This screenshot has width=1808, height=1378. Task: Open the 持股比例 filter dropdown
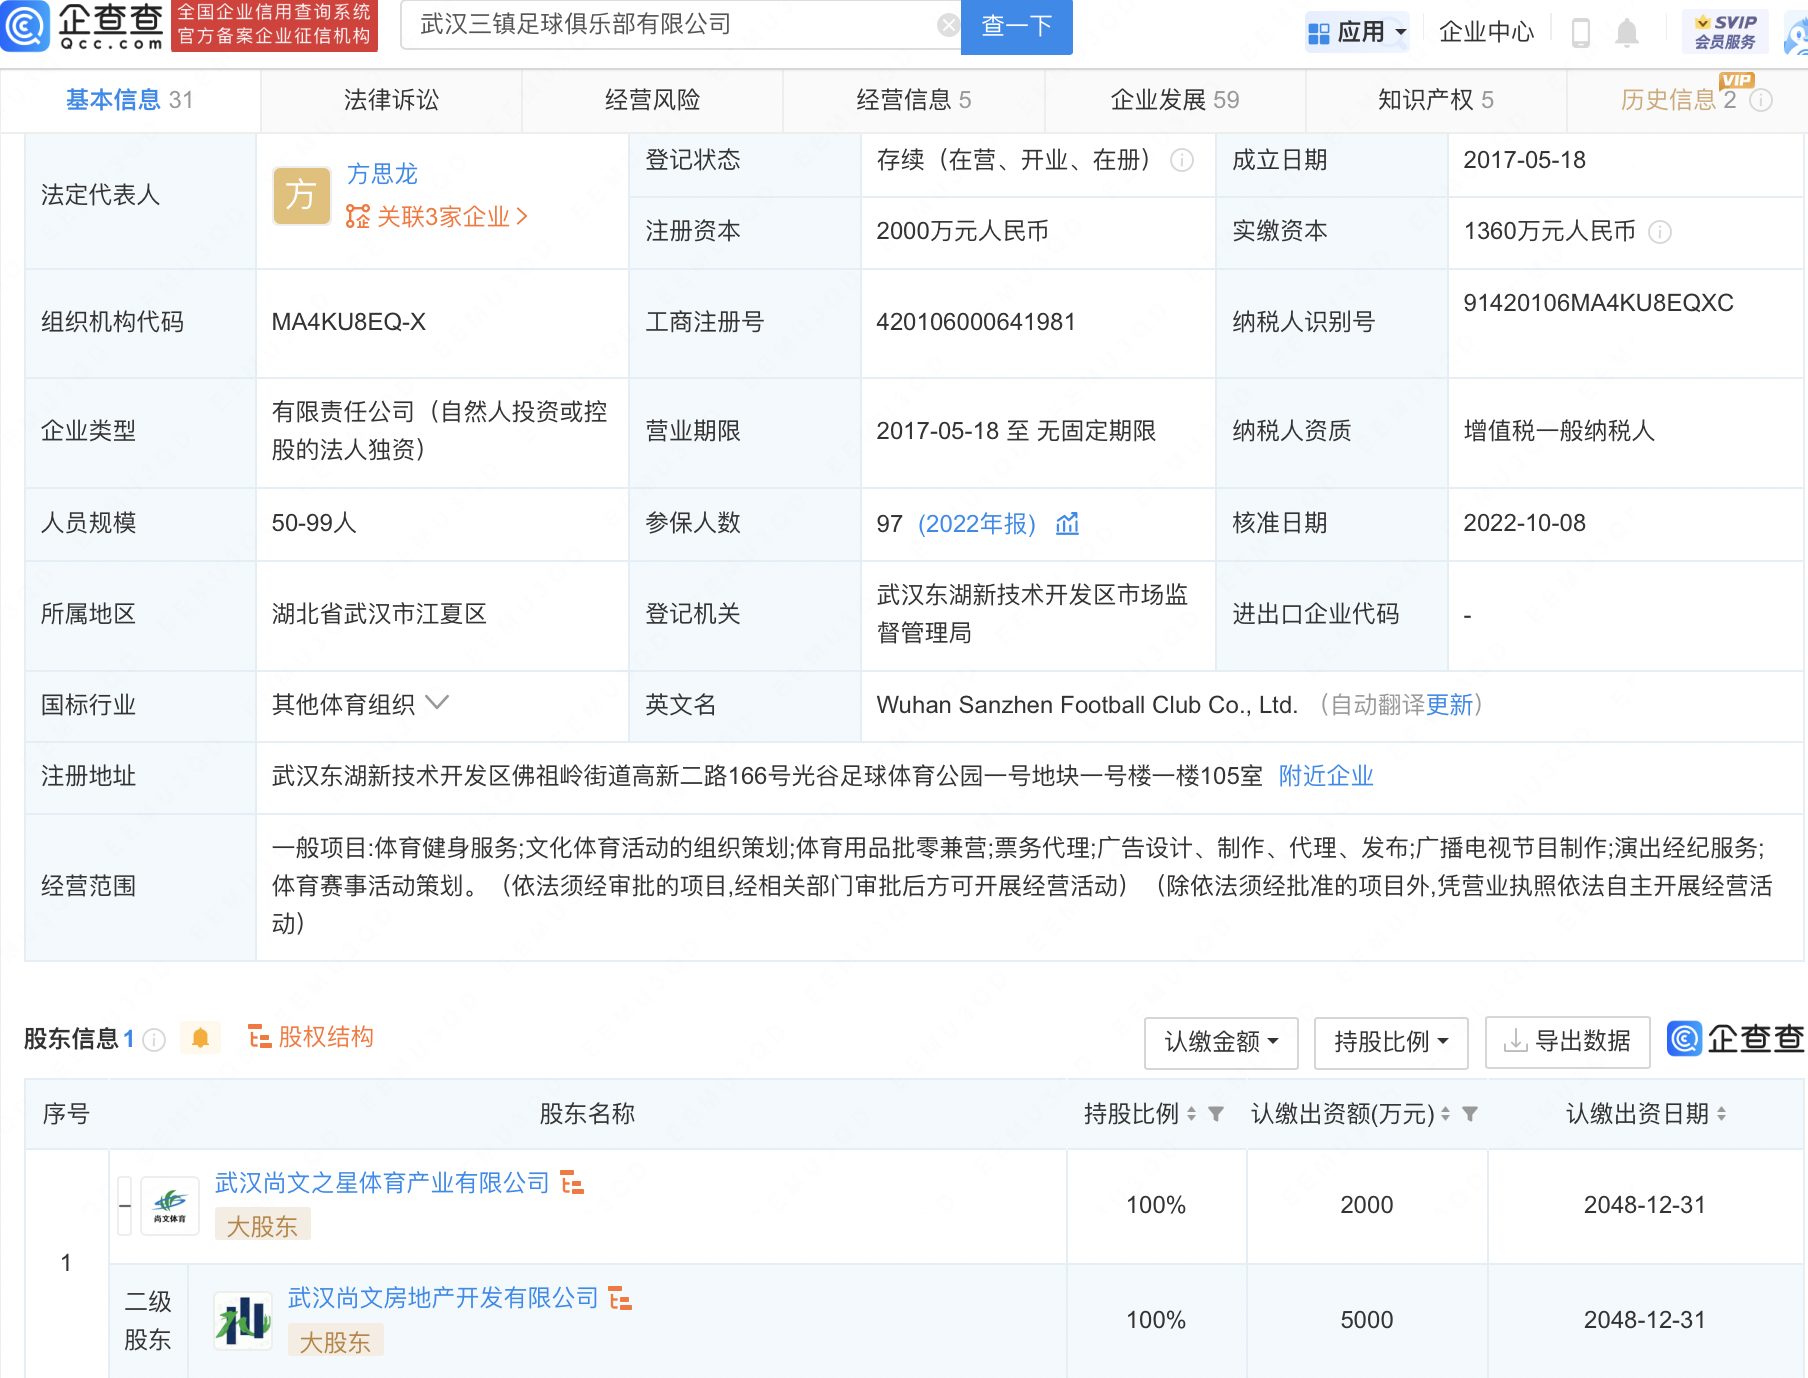(x=1390, y=1042)
